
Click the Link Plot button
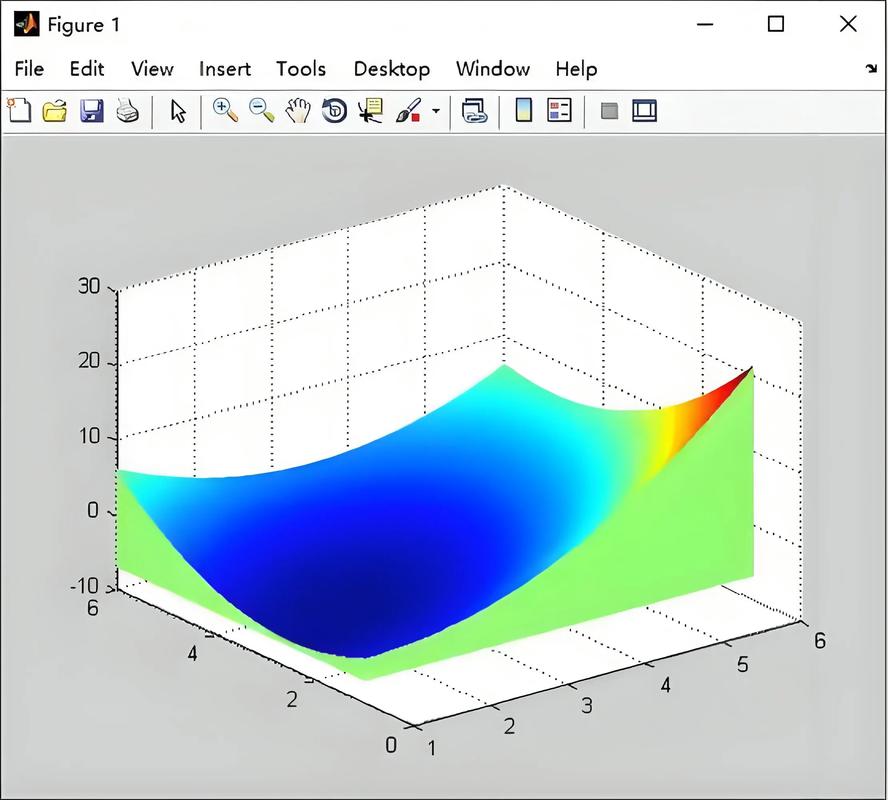(x=474, y=111)
